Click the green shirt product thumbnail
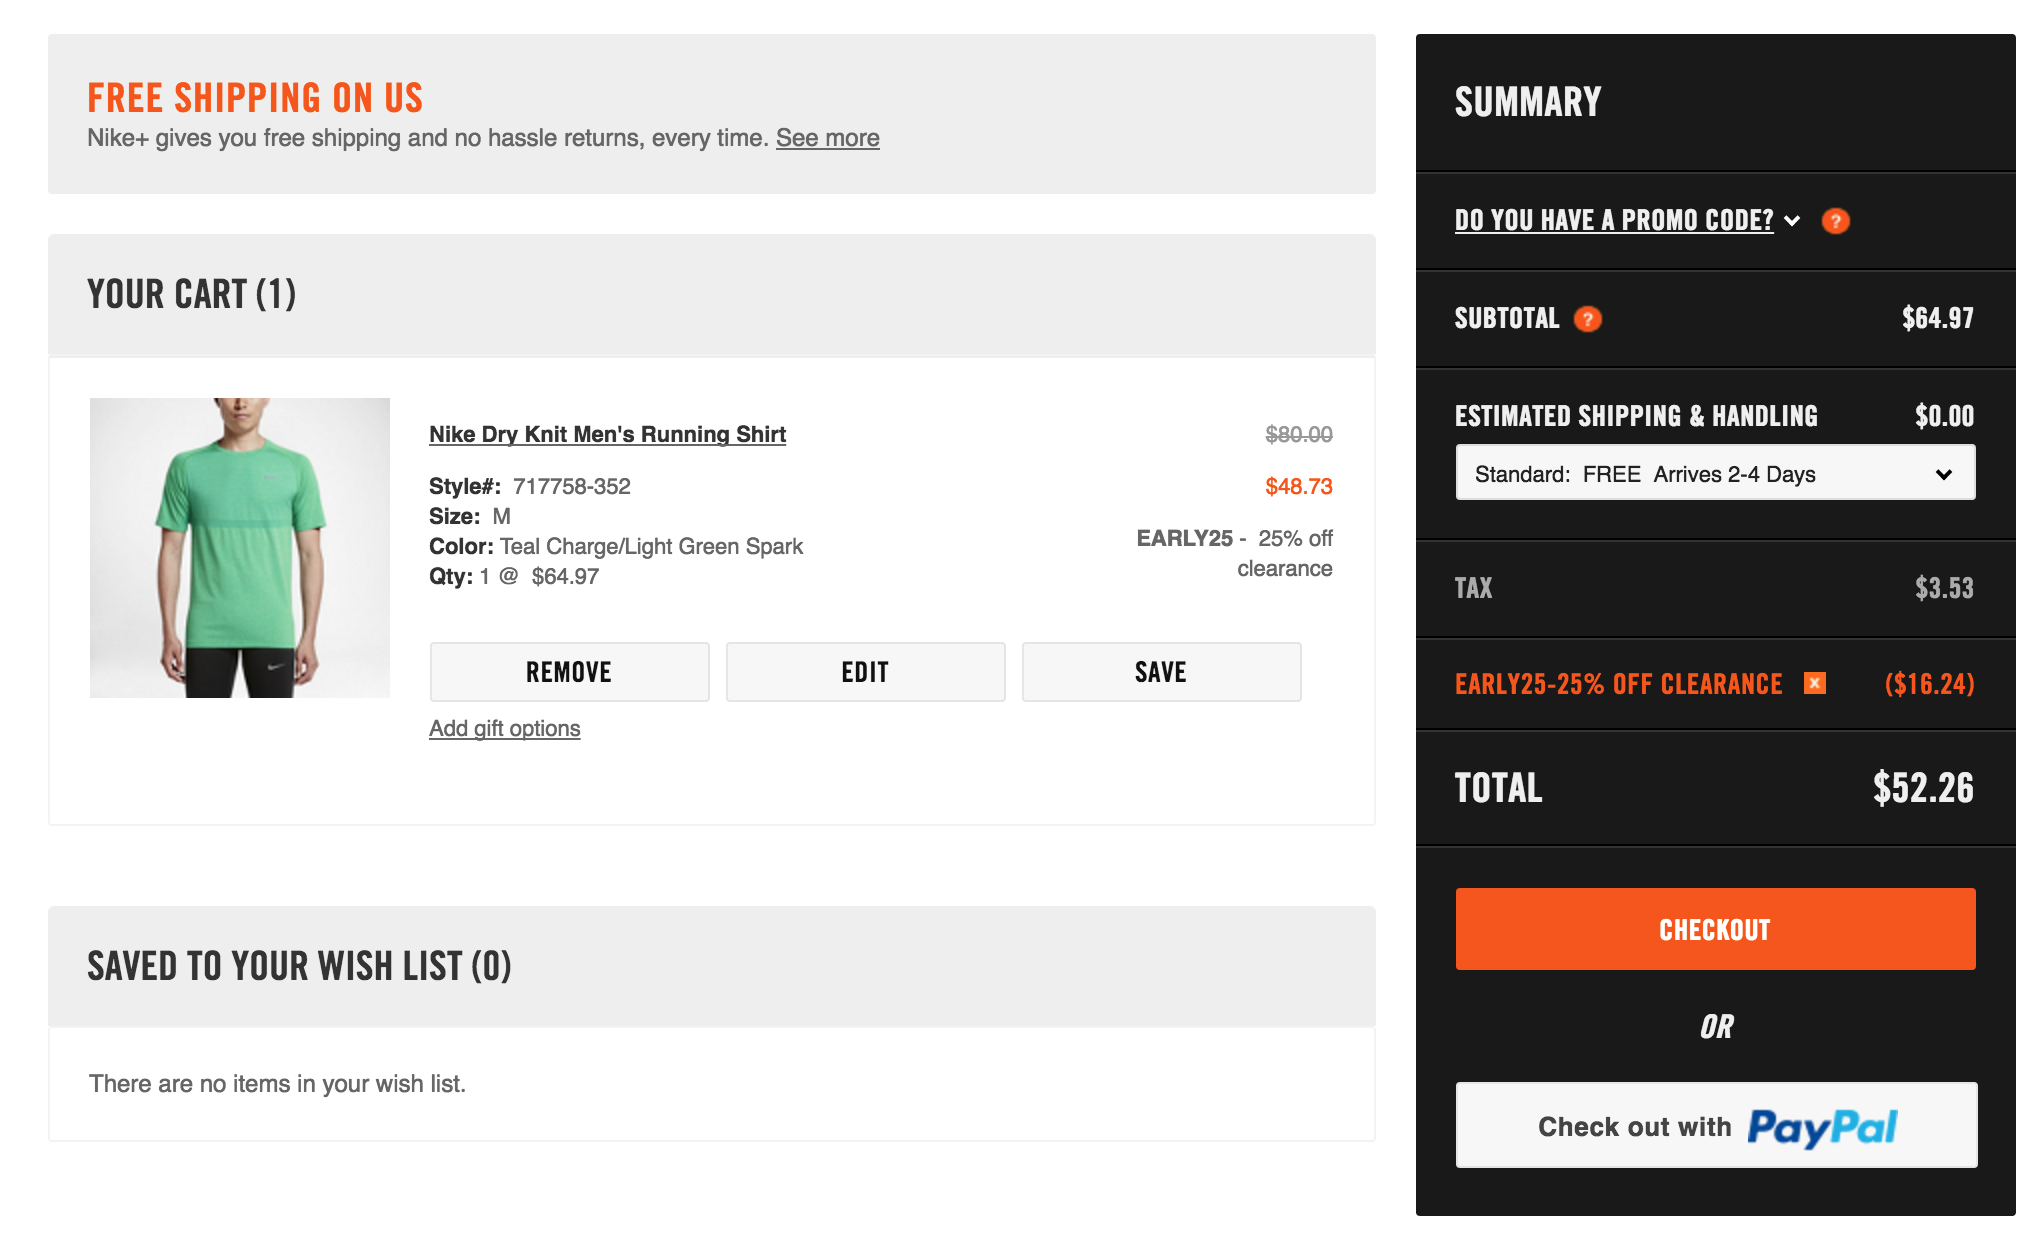The width and height of the screenshot is (2044, 1240). click(x=240, y=548)
